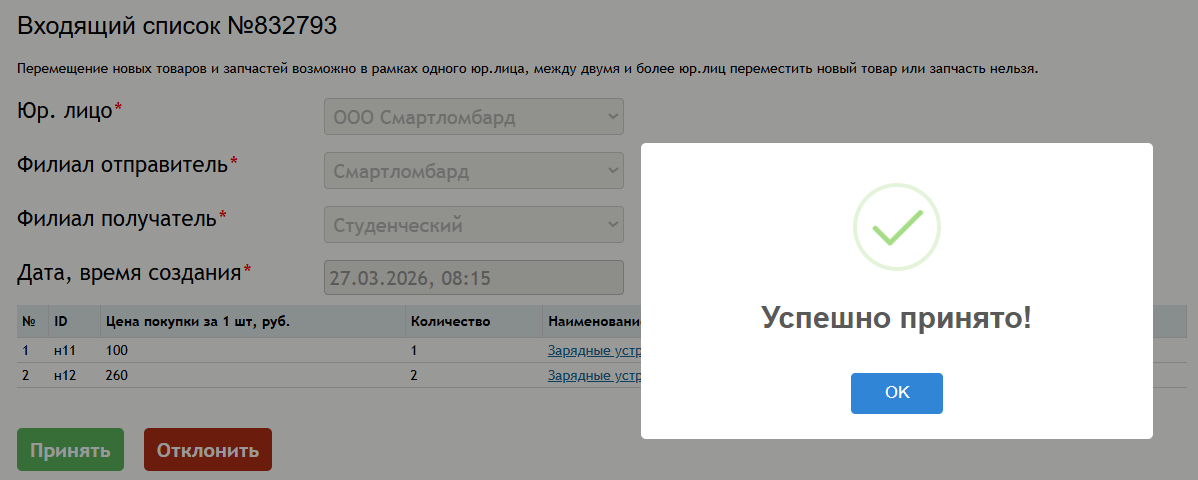This screenshot has width=1198, height=480.
Task: Open the Филиал получатель dropdown
Action: [474, 225]
